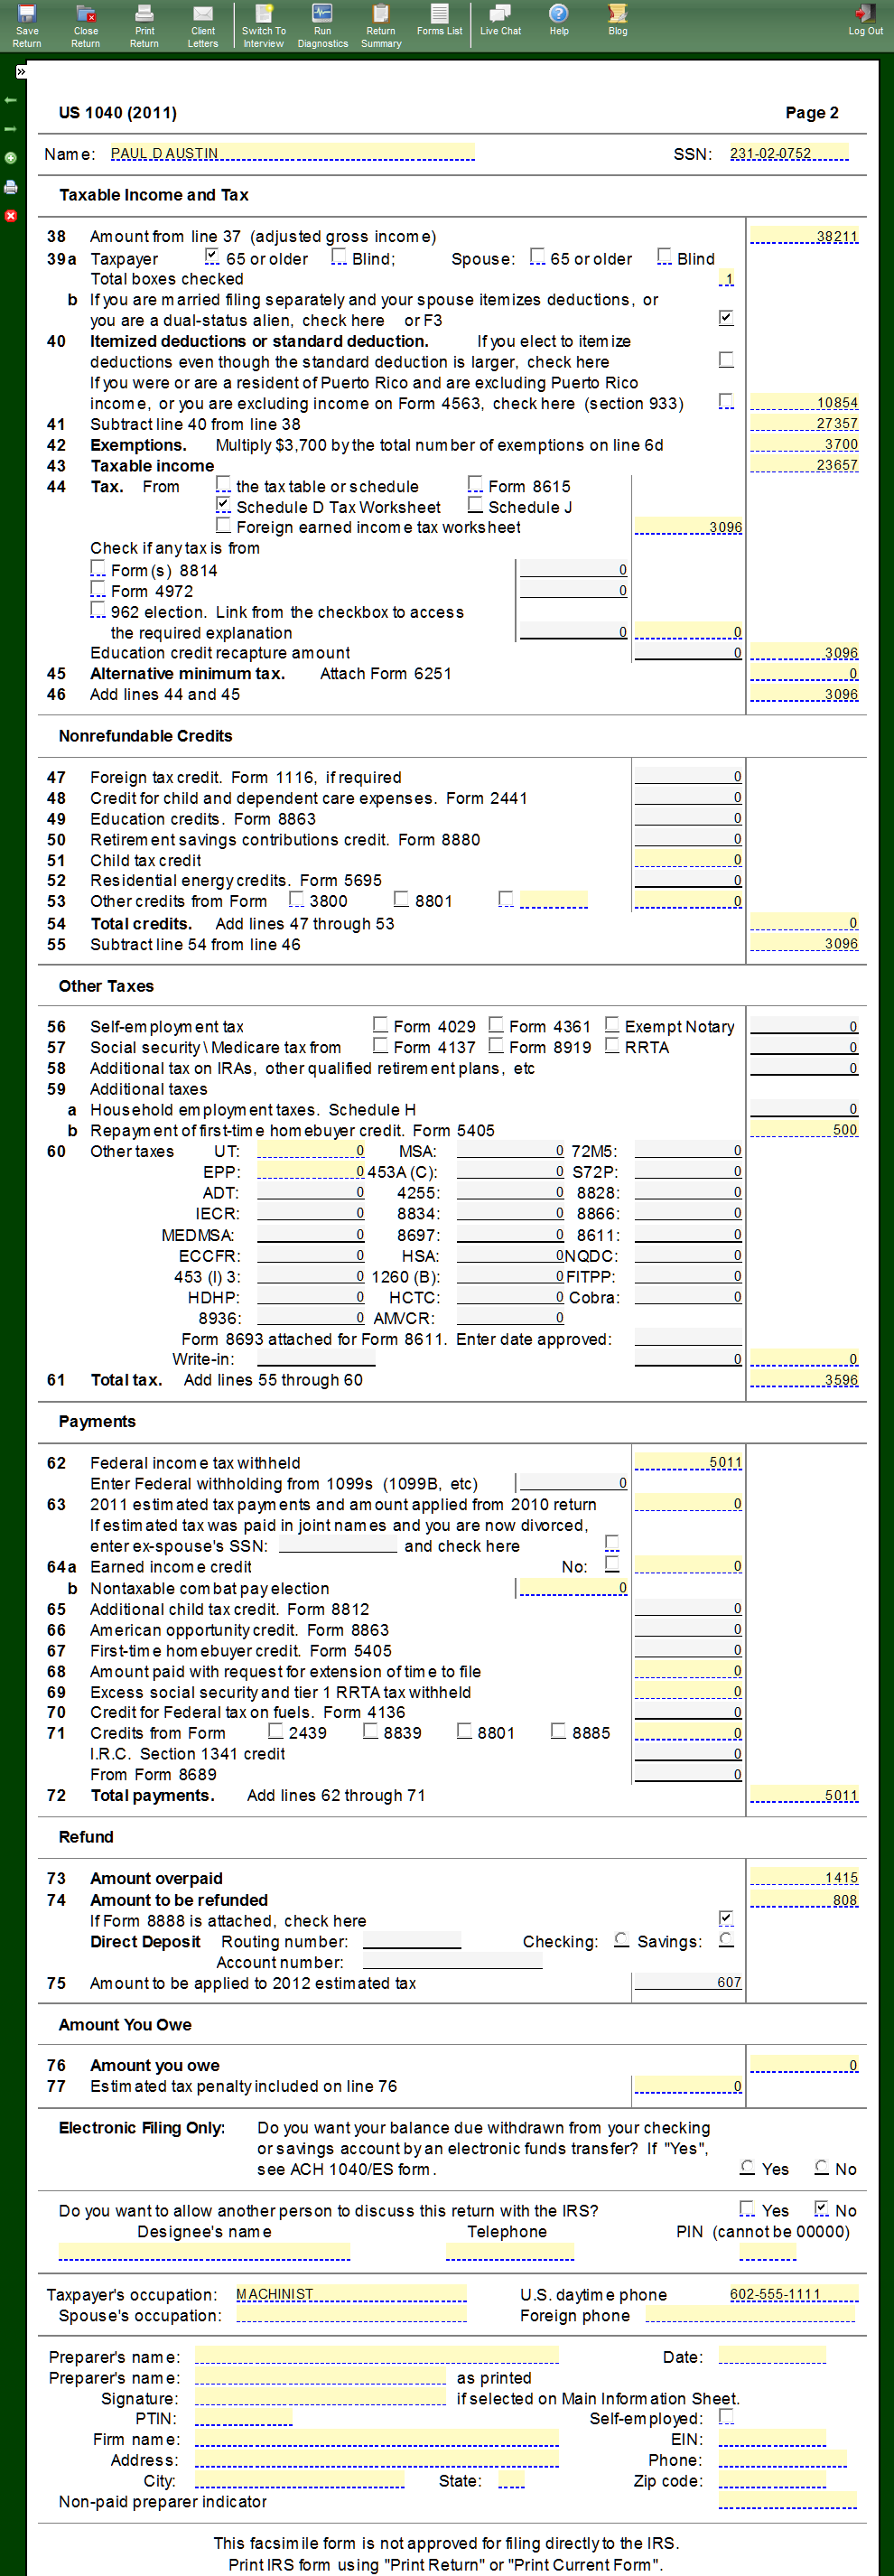Screen dimensions: 894x2576
Task: Click the red X icon in sidebar
Action: coord(11,216)
